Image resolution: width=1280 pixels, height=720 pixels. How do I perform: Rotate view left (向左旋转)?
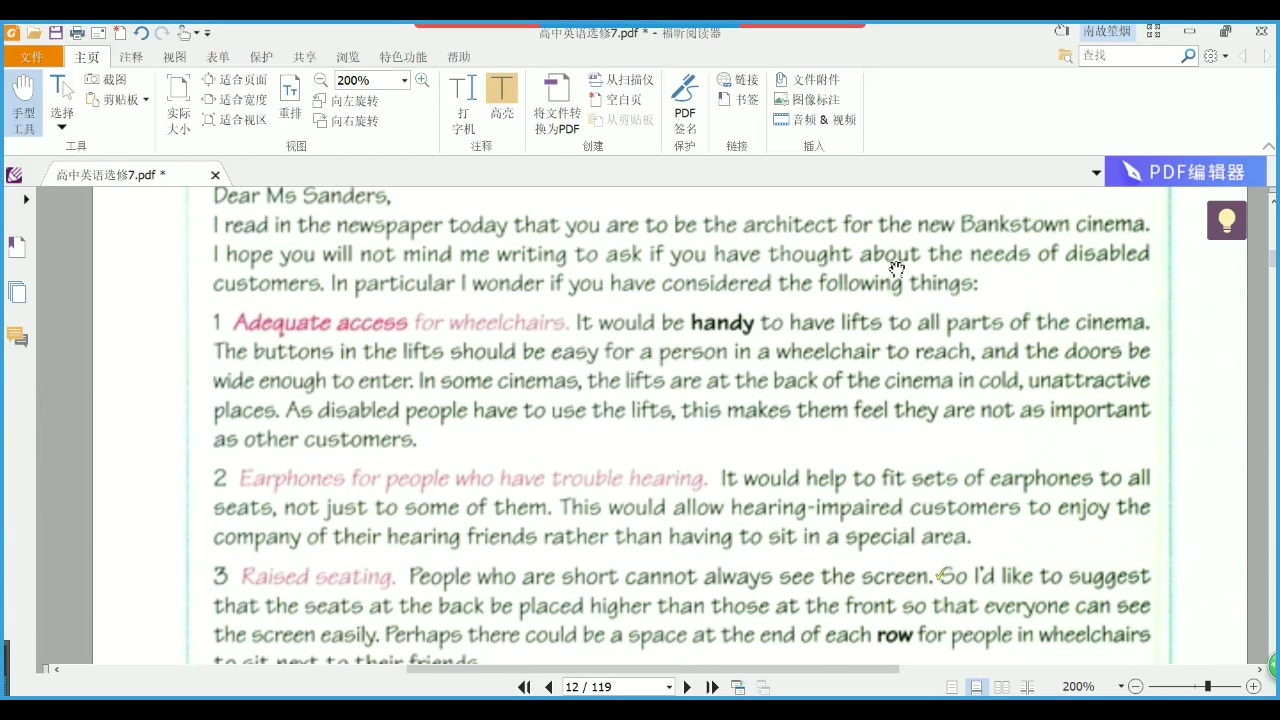tap(346, 100)
